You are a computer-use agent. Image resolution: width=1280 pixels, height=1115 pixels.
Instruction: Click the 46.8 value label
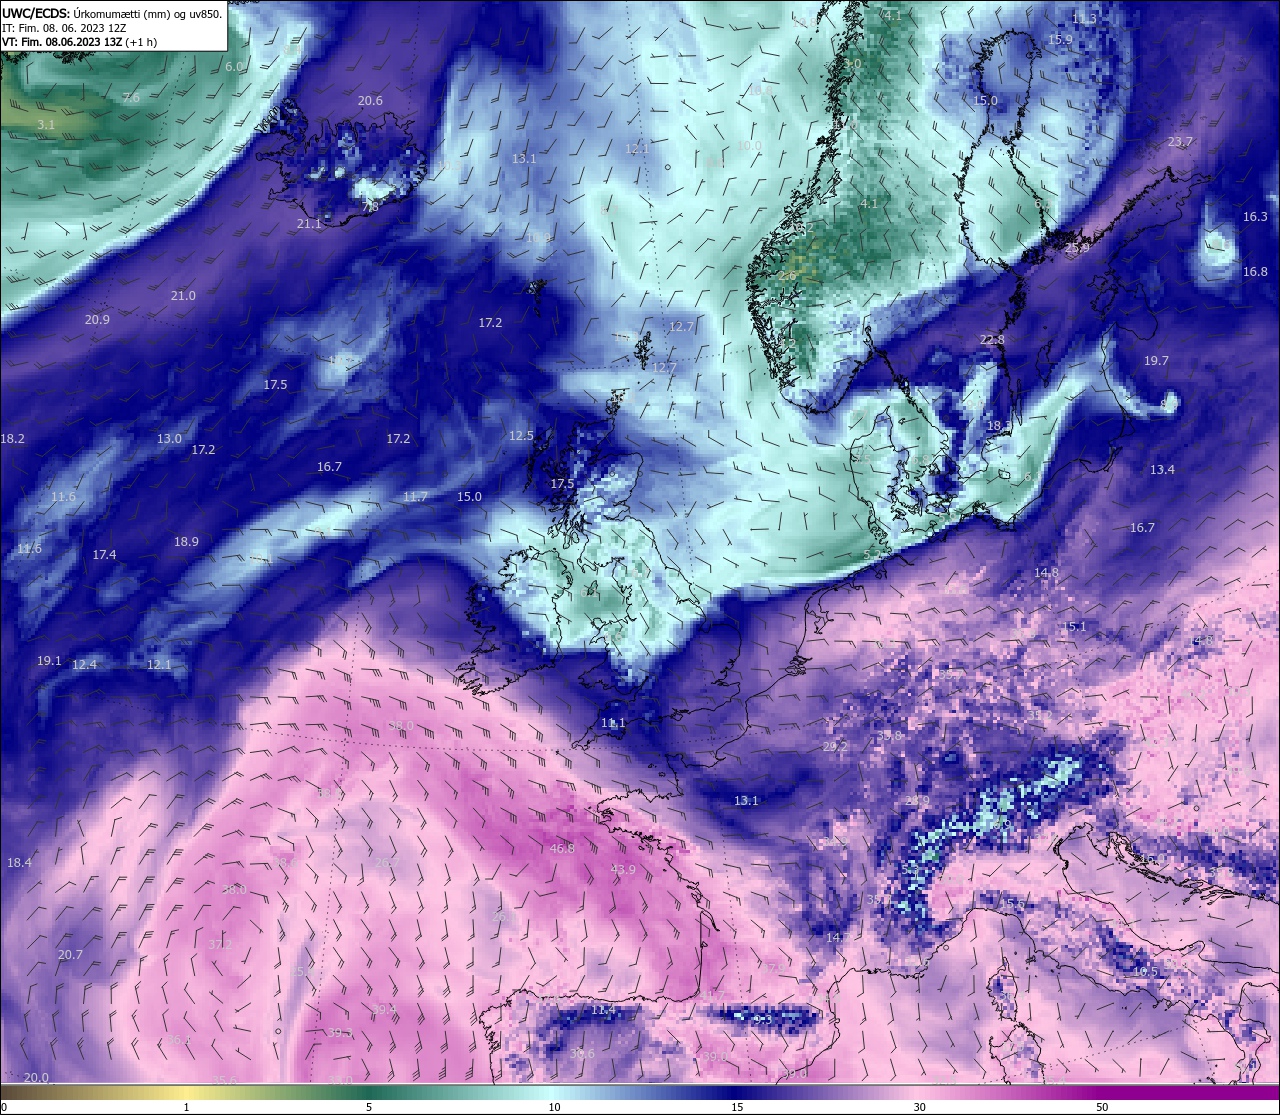tap(562, 848)
